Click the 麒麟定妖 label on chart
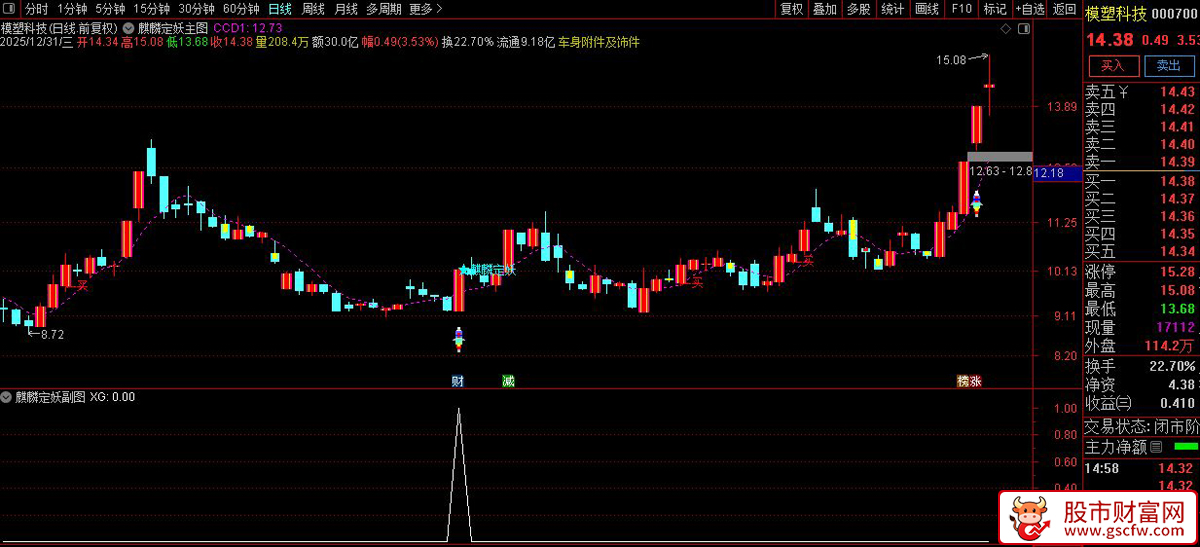Viewport: 1200px width, 547px height. coord(491,269)
